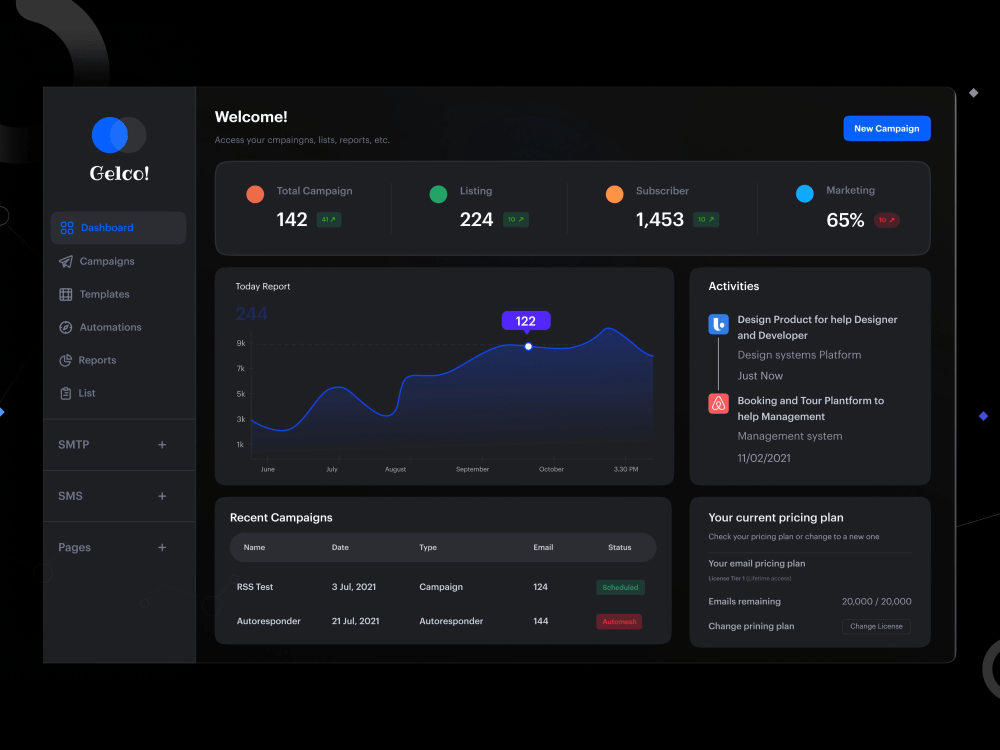Screen dimensions: 1000x750
Task: Click the Scheduled status badge
Action: pos(620,587)
